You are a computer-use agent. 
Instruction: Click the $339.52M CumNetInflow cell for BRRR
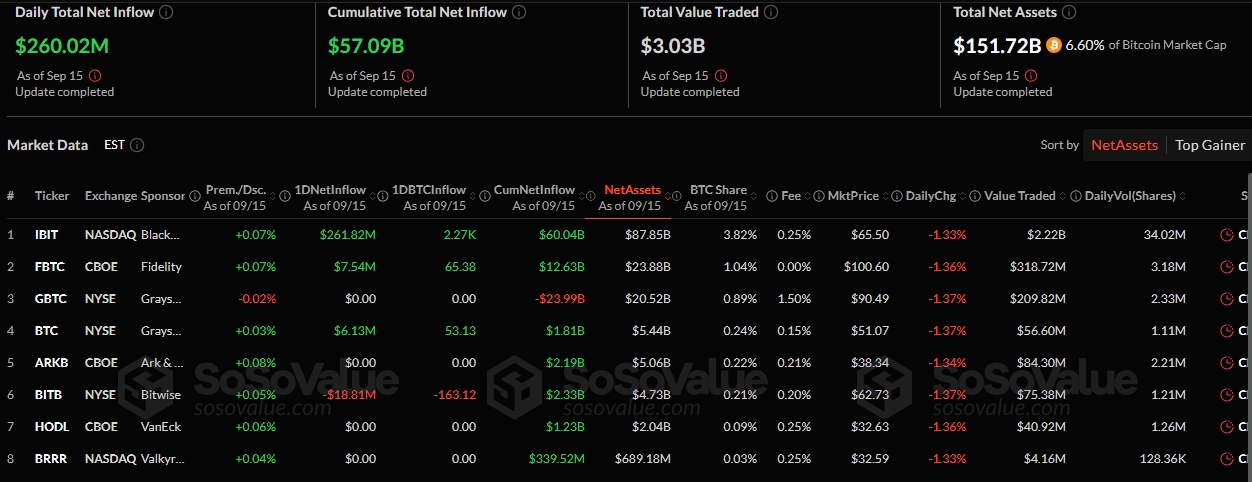click(557, 459)
